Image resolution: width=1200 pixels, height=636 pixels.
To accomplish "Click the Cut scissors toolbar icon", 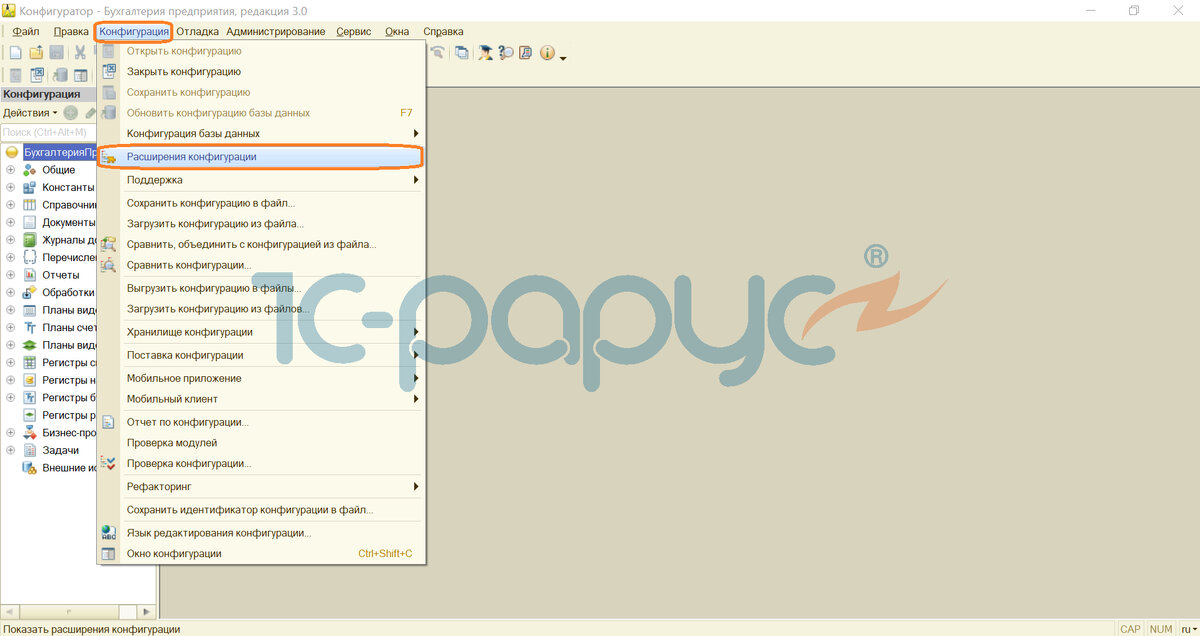I will 79,52.
